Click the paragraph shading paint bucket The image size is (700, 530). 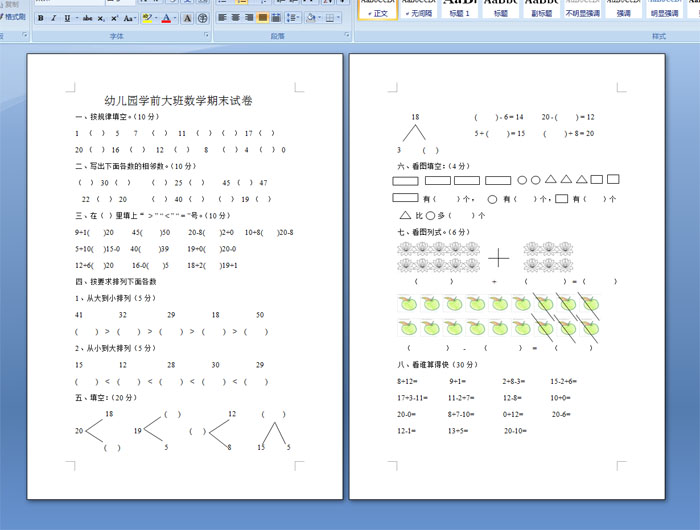click(311, 18)
